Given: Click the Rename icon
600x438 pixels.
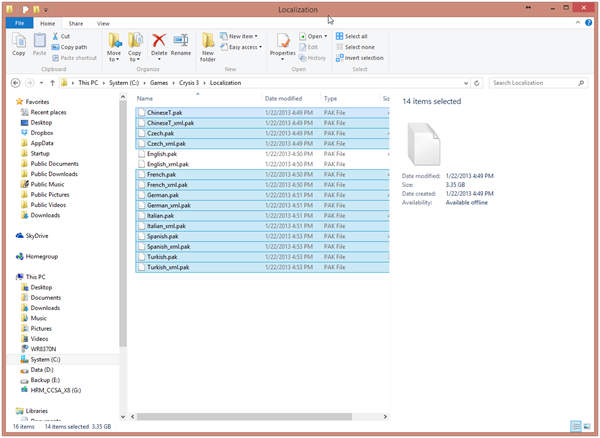Looking at the screenshot, I should tap(181, 41).
